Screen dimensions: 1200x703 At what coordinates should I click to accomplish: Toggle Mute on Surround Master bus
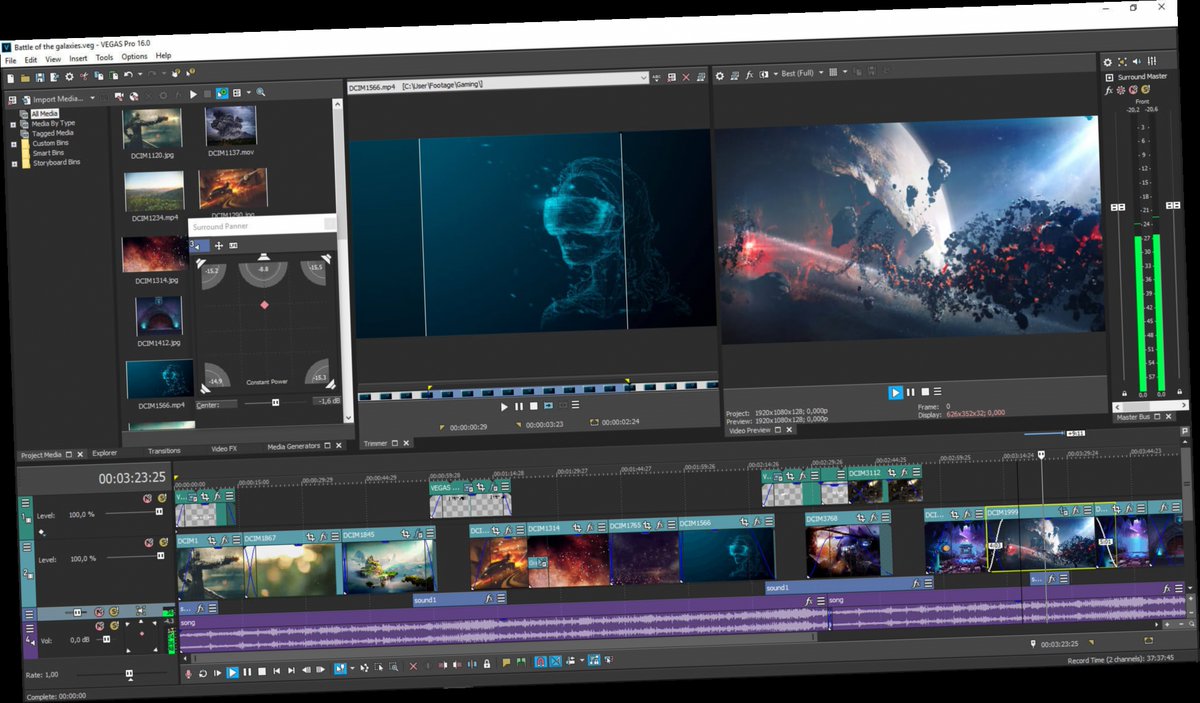click(x=1133, y=89)
